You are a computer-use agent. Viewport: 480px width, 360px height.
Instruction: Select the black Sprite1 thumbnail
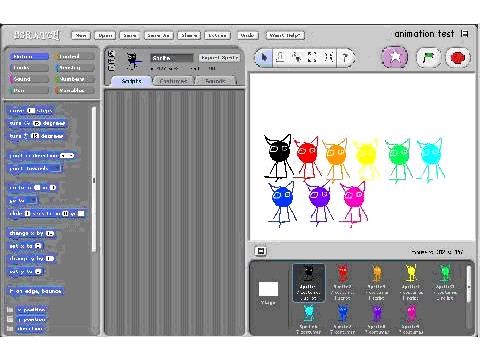(309, 283)
